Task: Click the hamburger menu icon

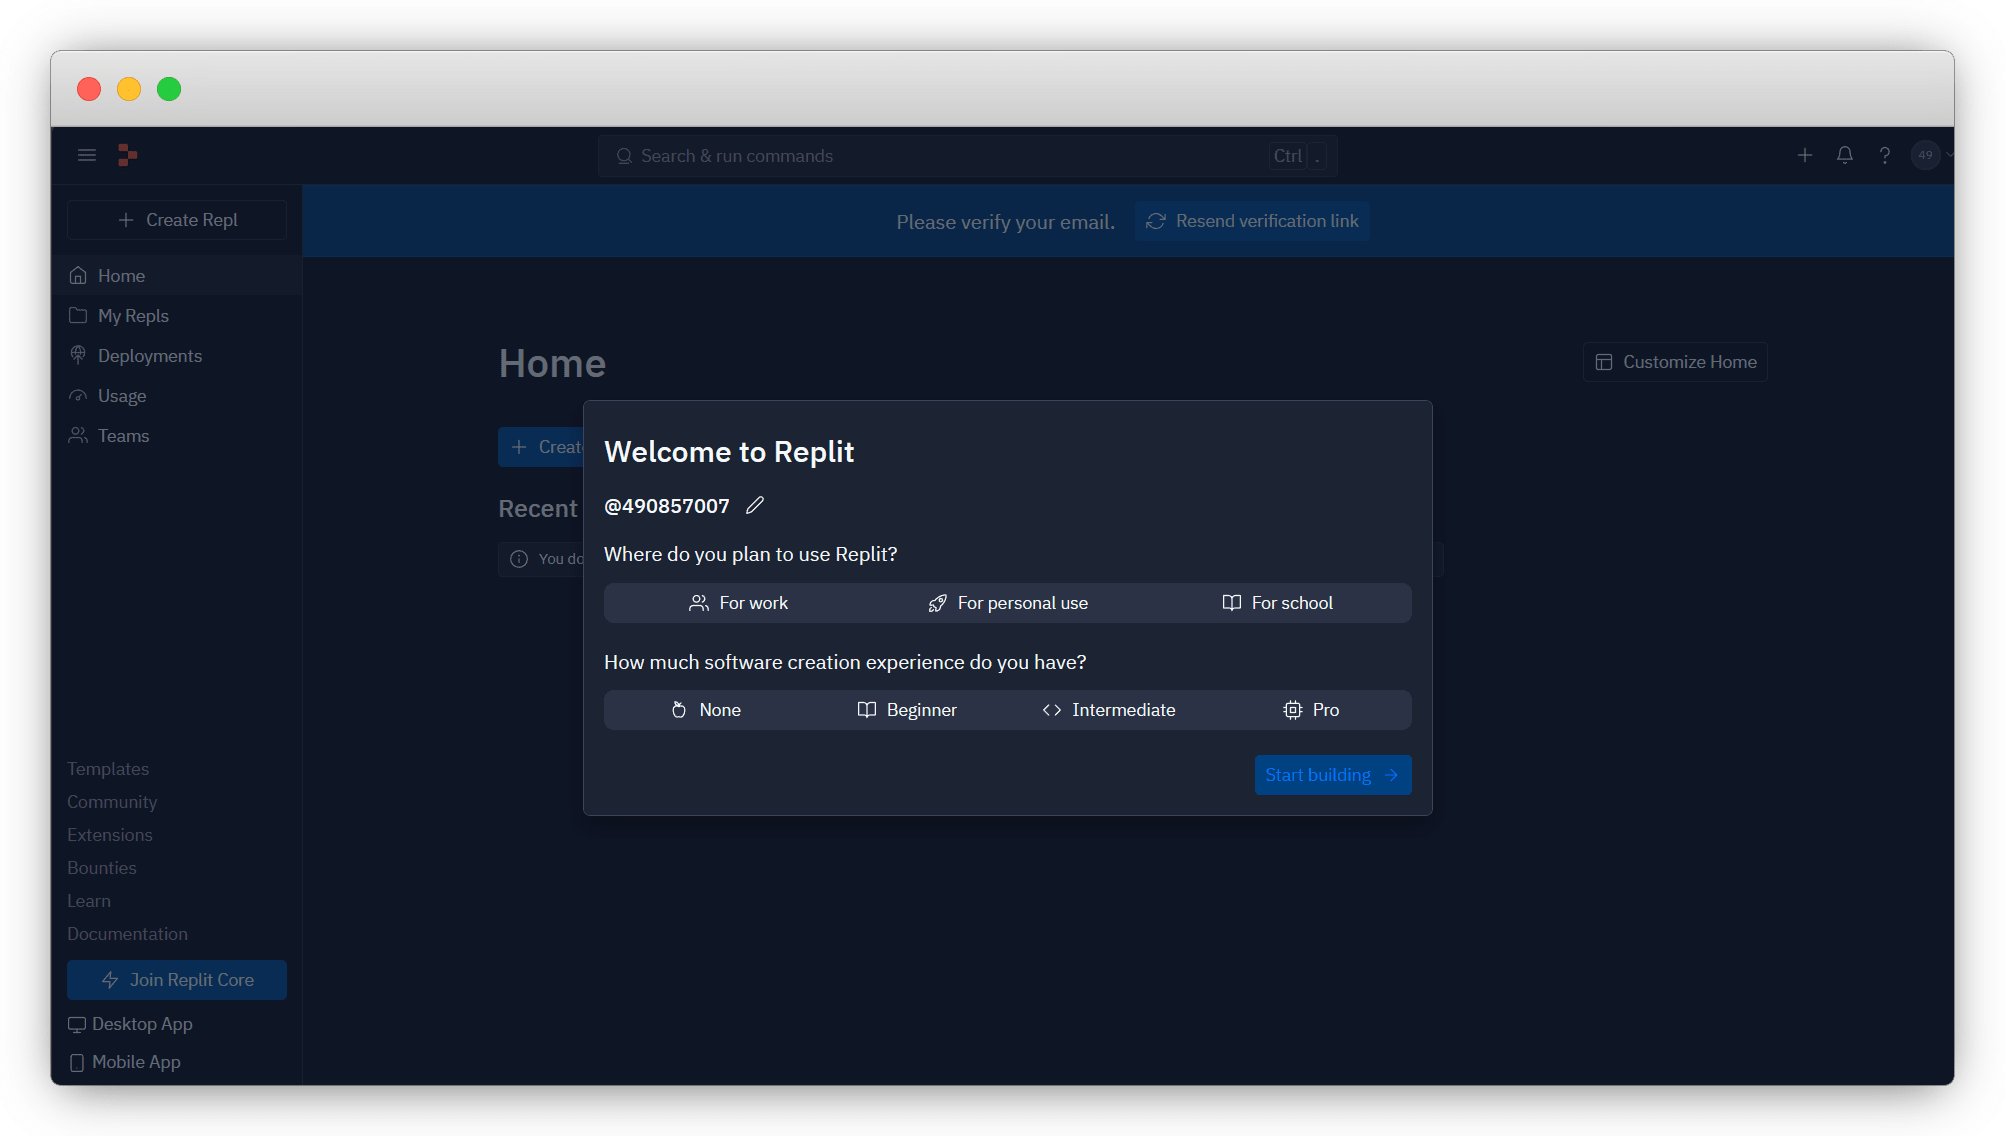Action: tap(87, 155)
